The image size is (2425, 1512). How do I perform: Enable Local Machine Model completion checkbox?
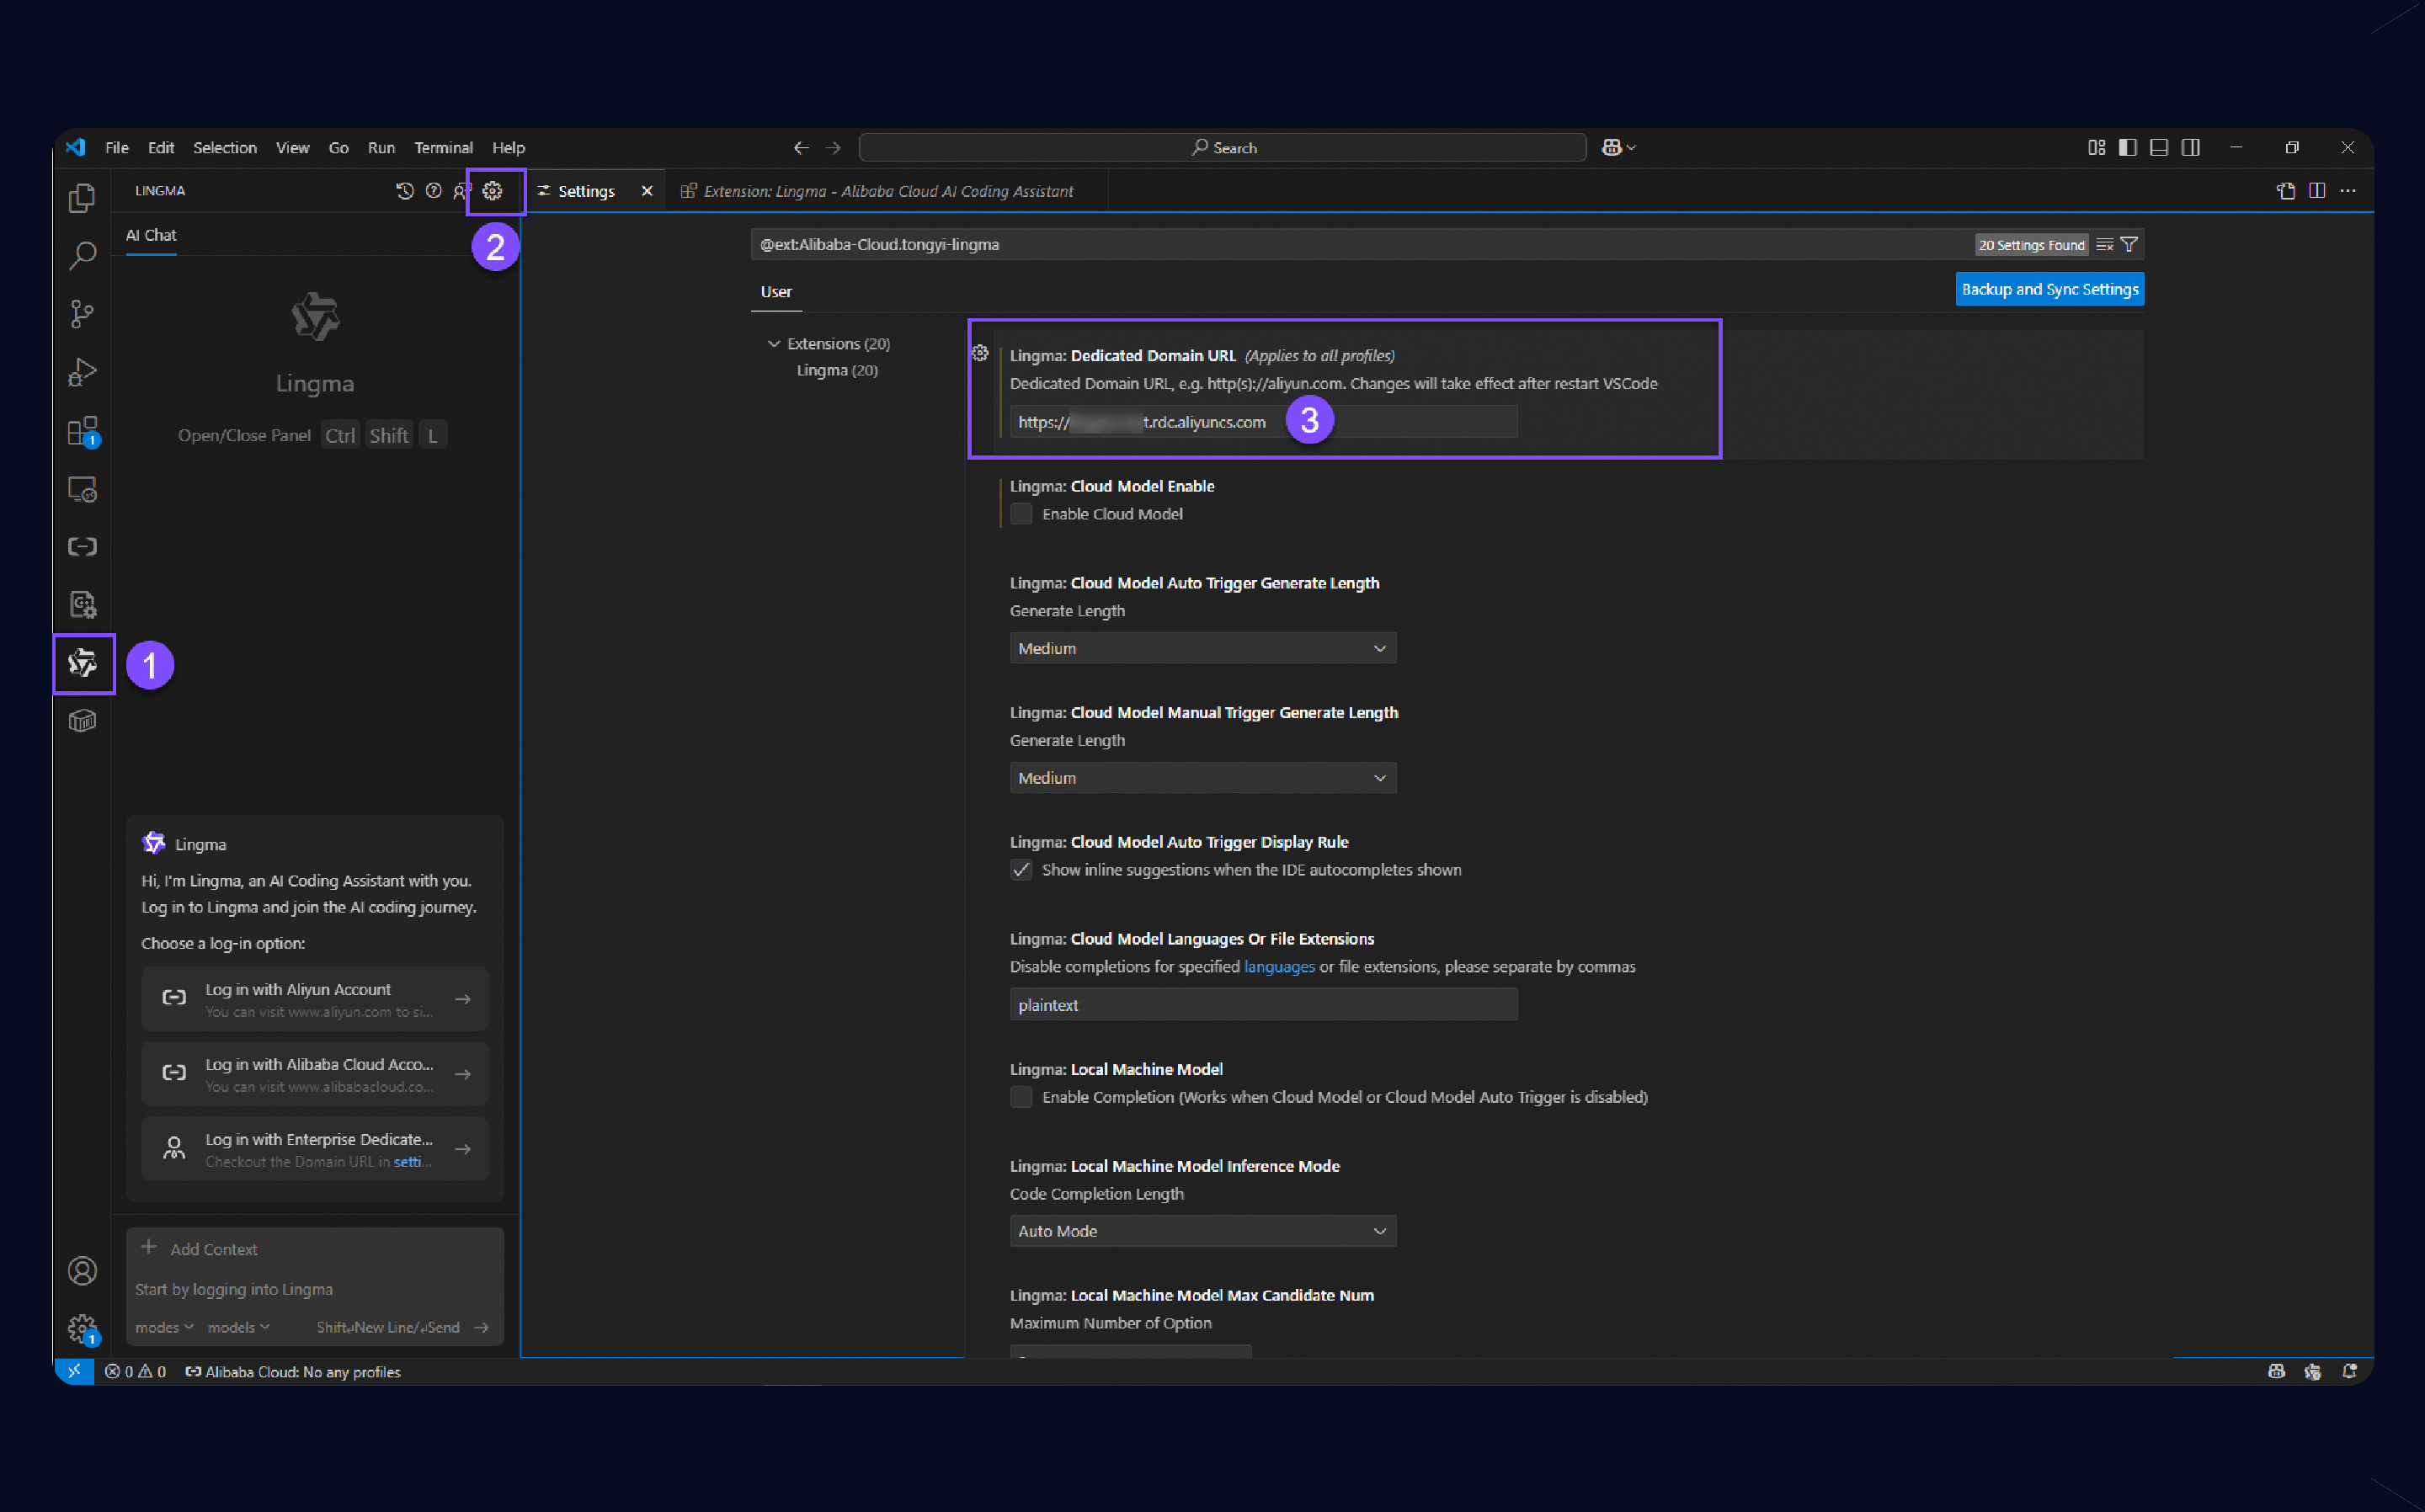click(1021, 1097)
